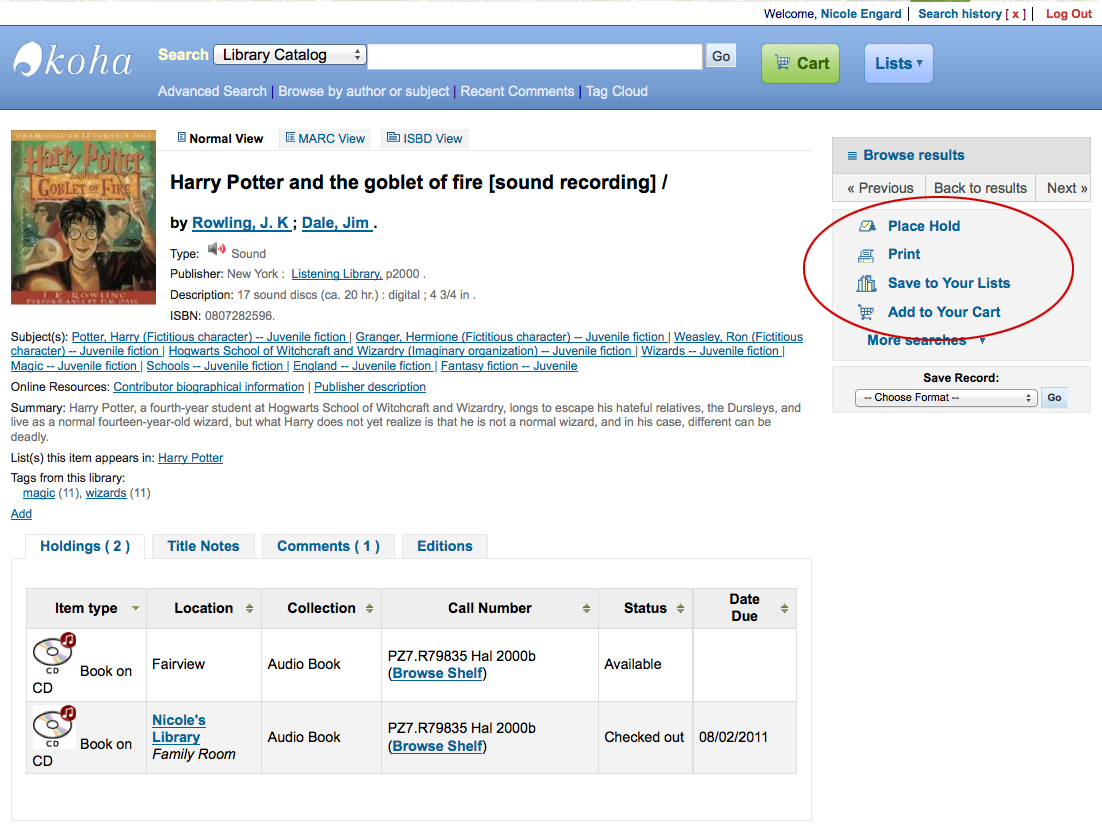Click the Koha logo
1102x840 pixels.
[x=73, y=60]
